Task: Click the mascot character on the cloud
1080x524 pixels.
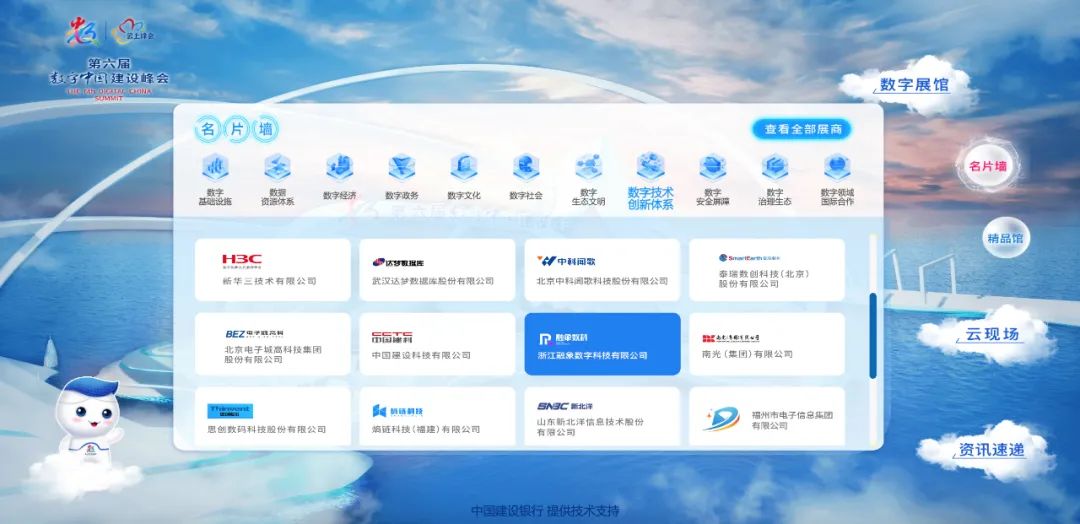Action: [87, 419]
